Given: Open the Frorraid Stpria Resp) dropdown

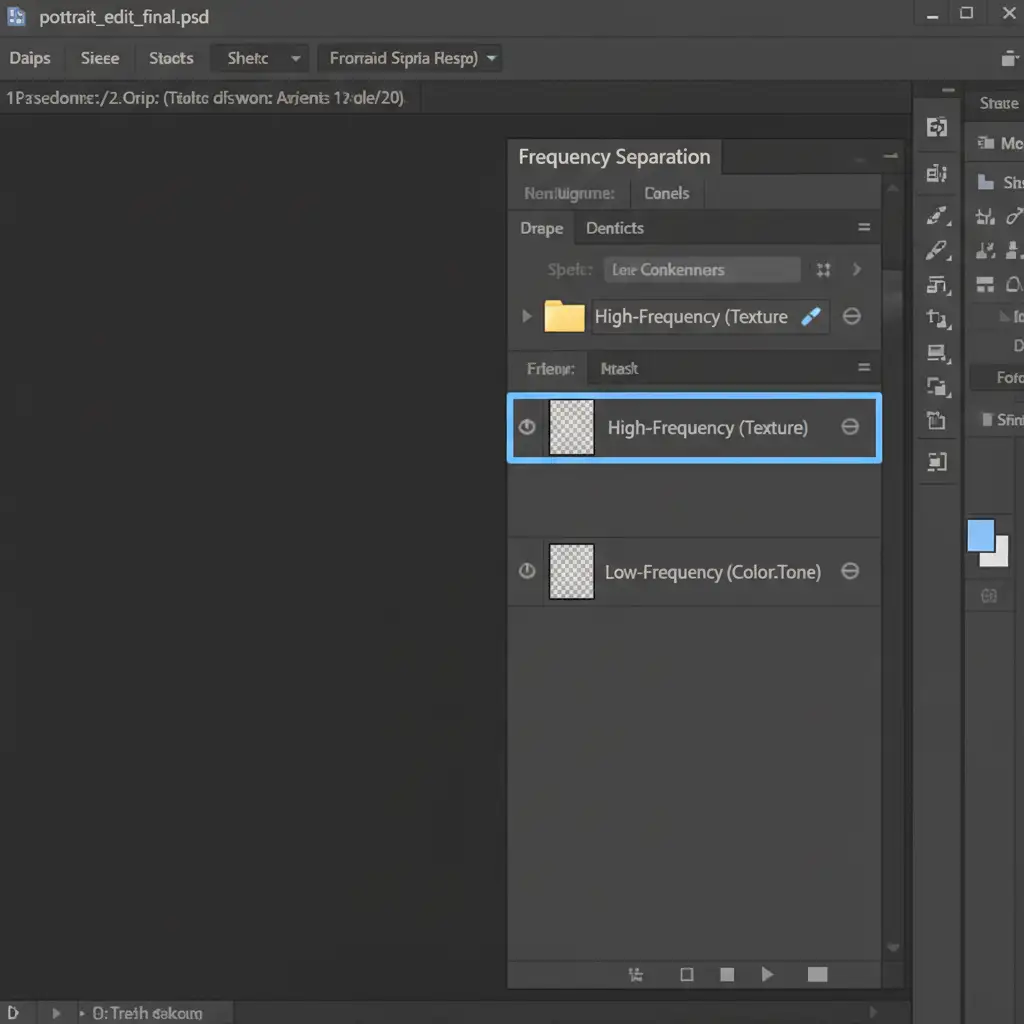Looking at the screenshot, I should point(412,58).
